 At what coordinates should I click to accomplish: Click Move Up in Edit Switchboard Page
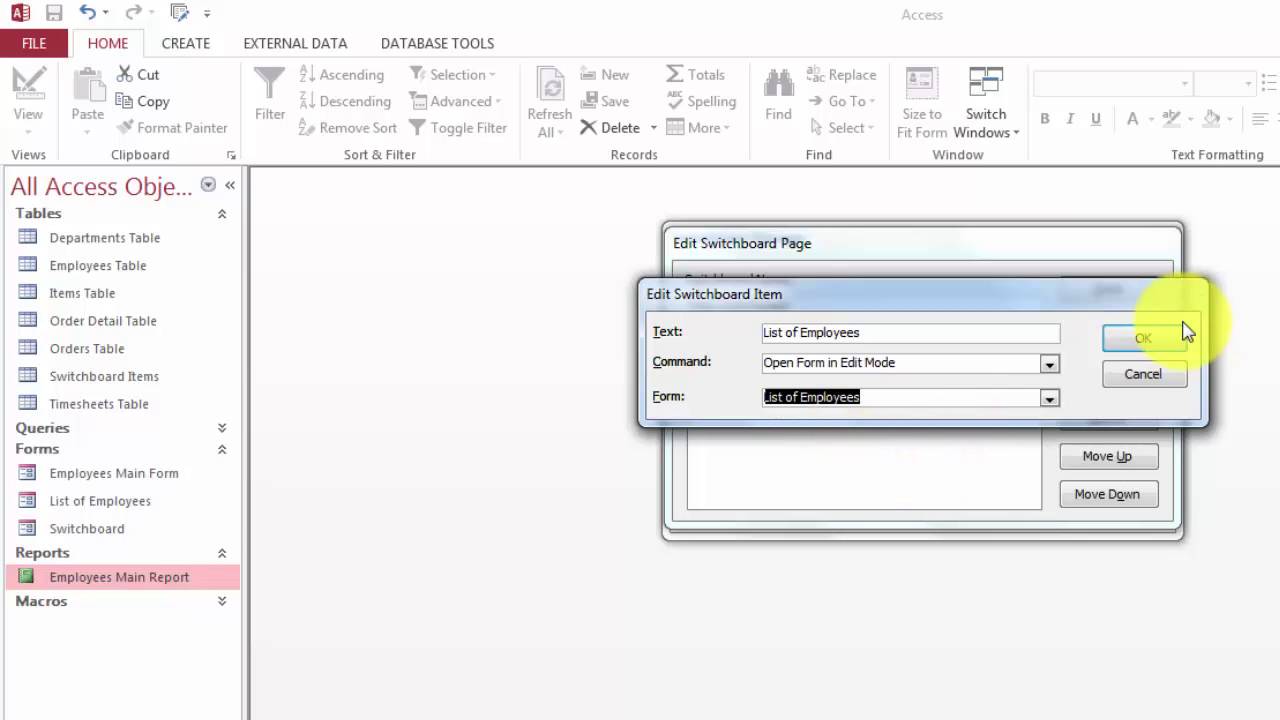[1108, 456]
